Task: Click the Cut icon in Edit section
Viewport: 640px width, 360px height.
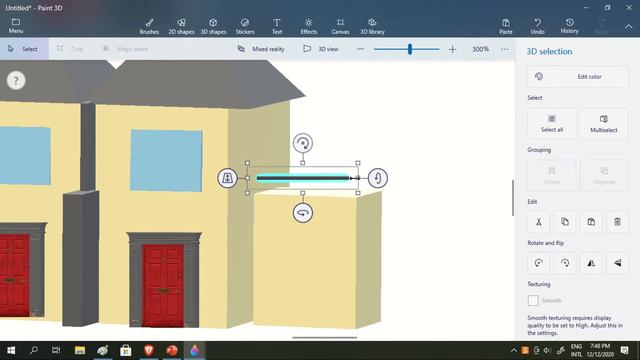Action: point(539,222)
